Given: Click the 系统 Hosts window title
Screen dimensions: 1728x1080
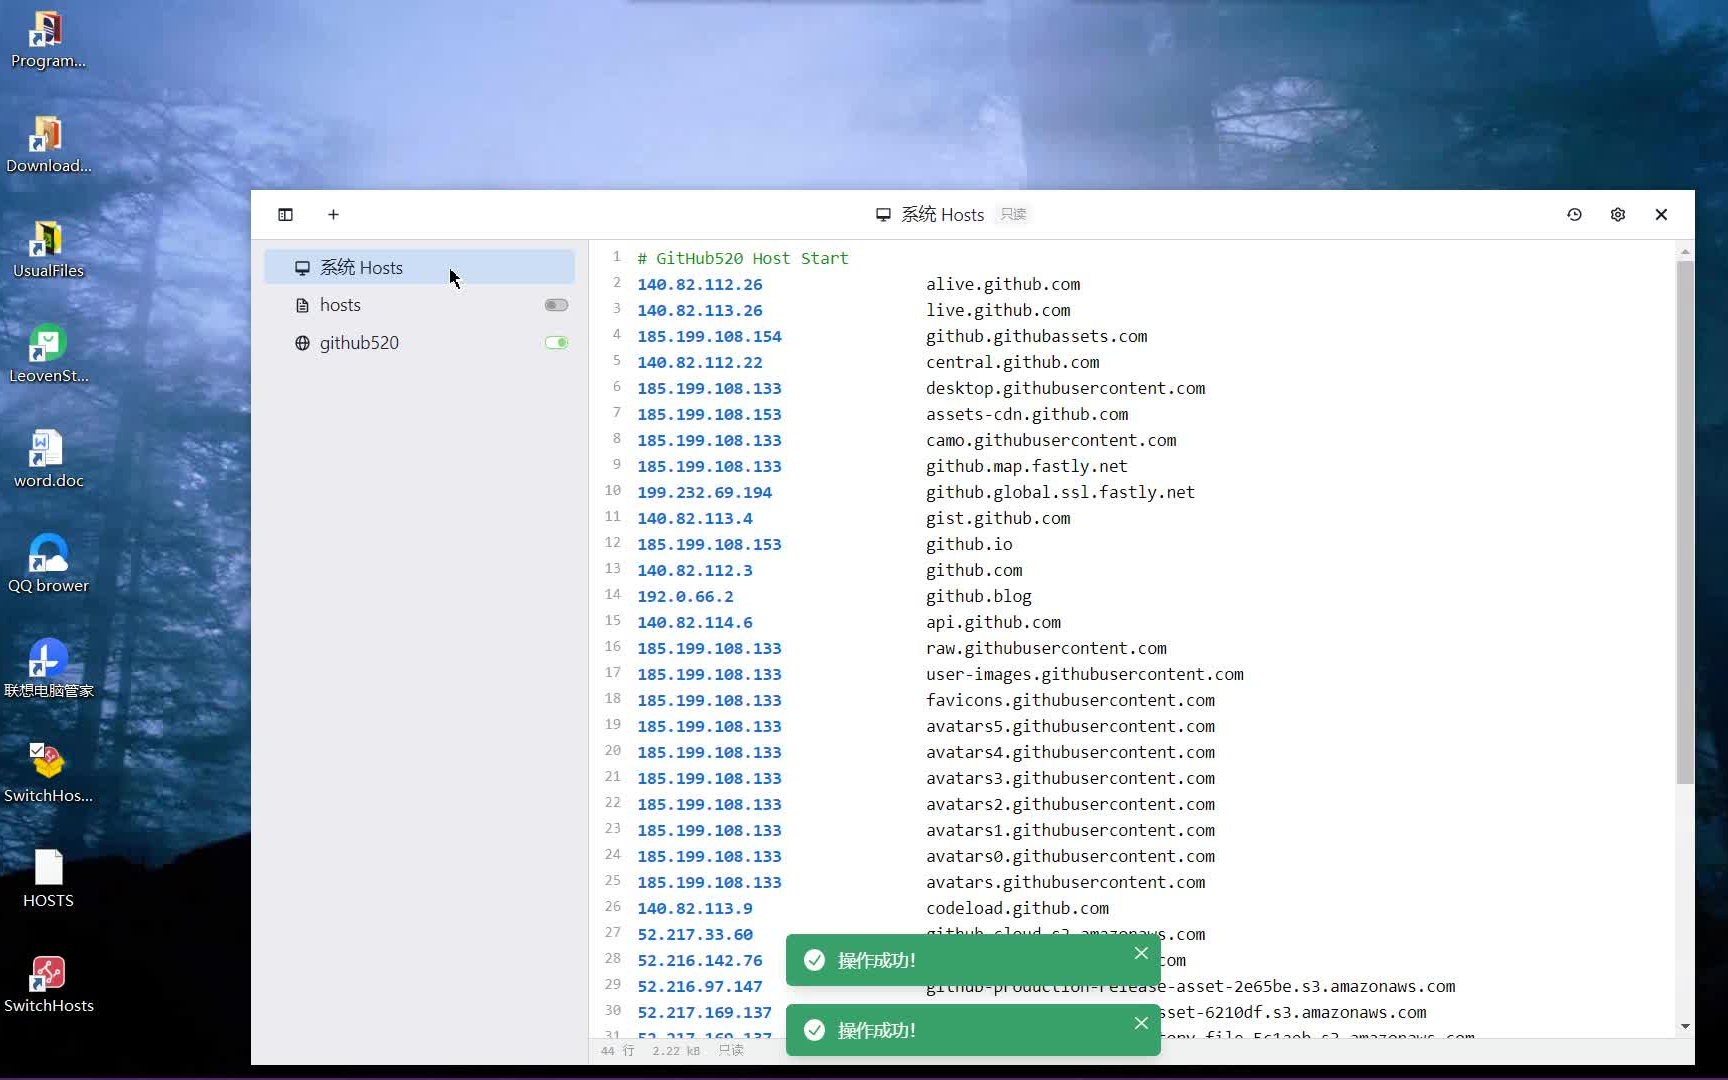Looking at the screenshot, I should point(942,214).
